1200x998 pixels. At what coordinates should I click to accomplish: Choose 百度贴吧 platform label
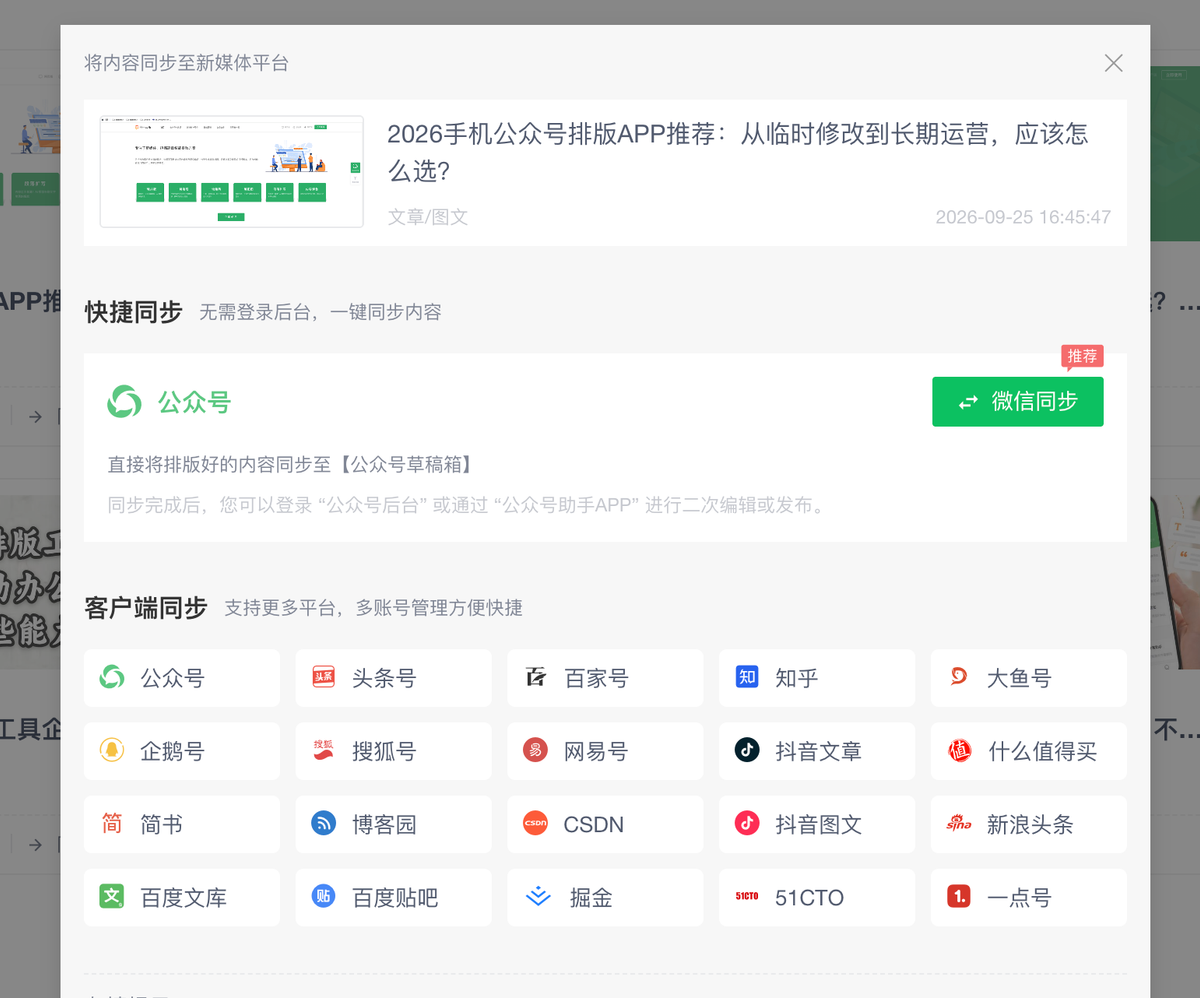click(x=395, y=897)
